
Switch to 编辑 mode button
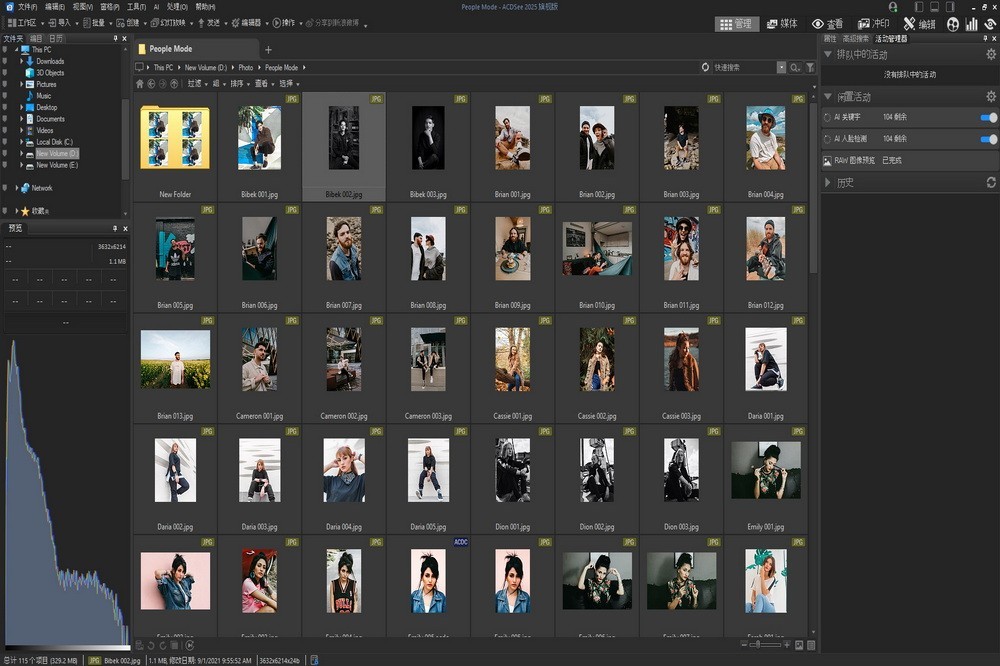point(919,24)
